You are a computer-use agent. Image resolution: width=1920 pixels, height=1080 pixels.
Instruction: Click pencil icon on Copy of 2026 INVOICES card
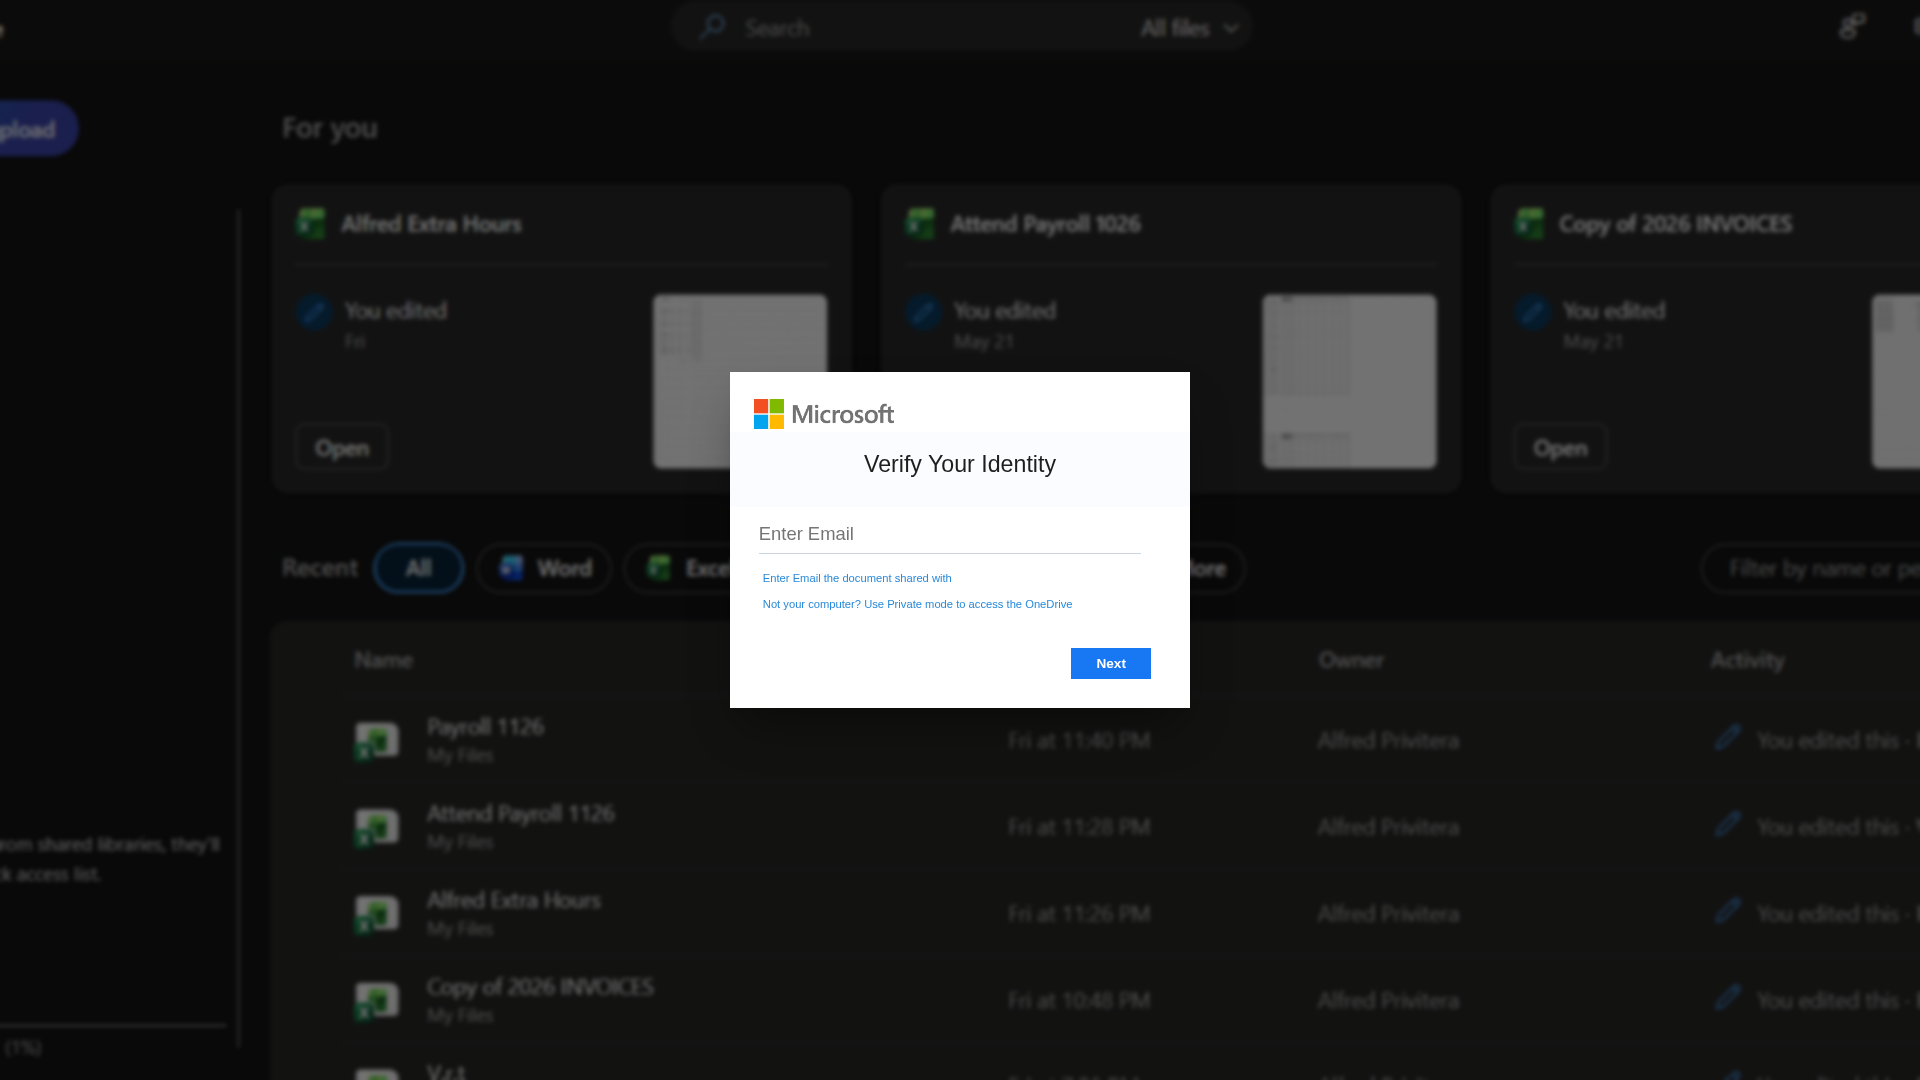[1532, 312]
